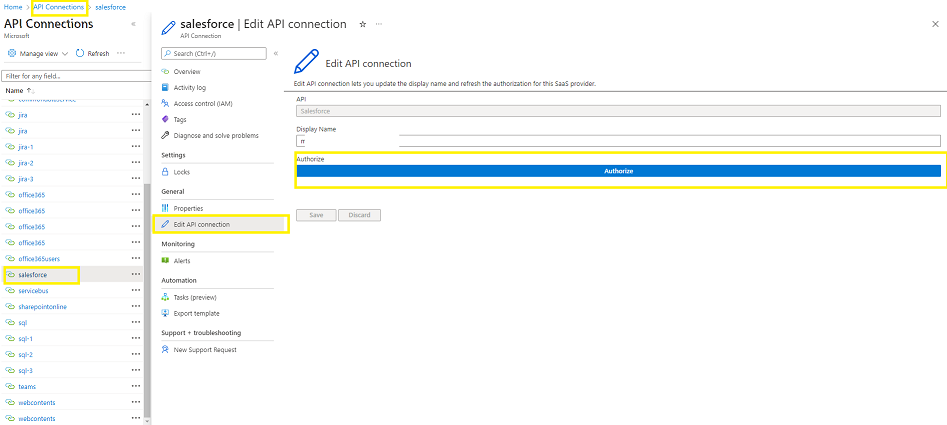The height and width of the screenshot is (425, 947).
Task: Open the sql-1 connection
Action: (25, 339)
